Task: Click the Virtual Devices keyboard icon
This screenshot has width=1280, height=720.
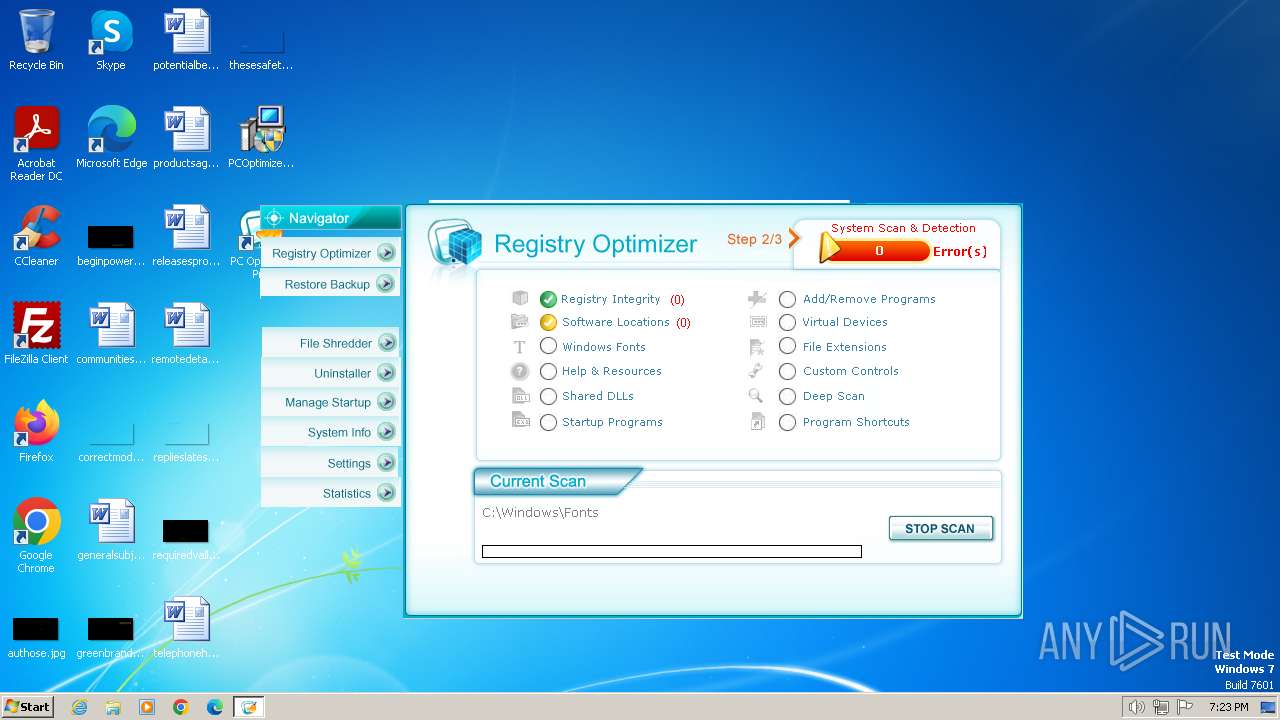Action: (758, 321)
